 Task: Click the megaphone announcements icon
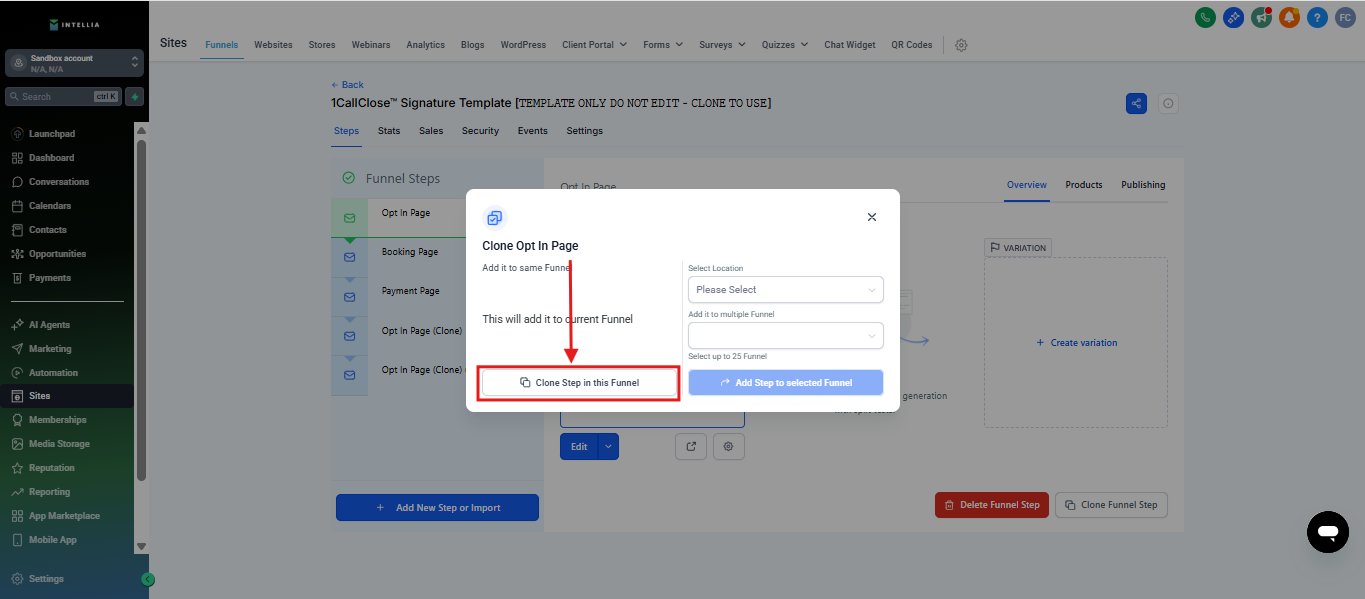[x=1261, y=17]
